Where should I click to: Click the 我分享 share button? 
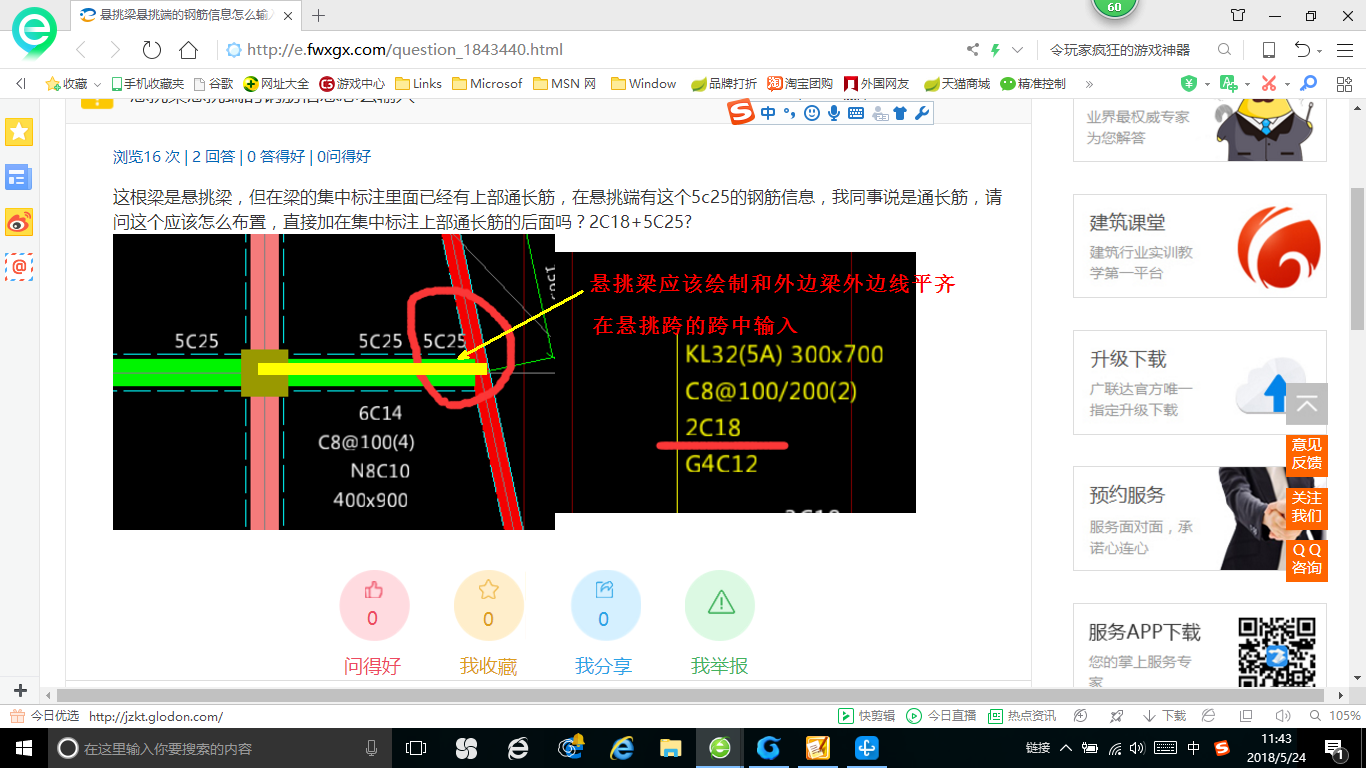pyautogui.click(x=604, y=605)
